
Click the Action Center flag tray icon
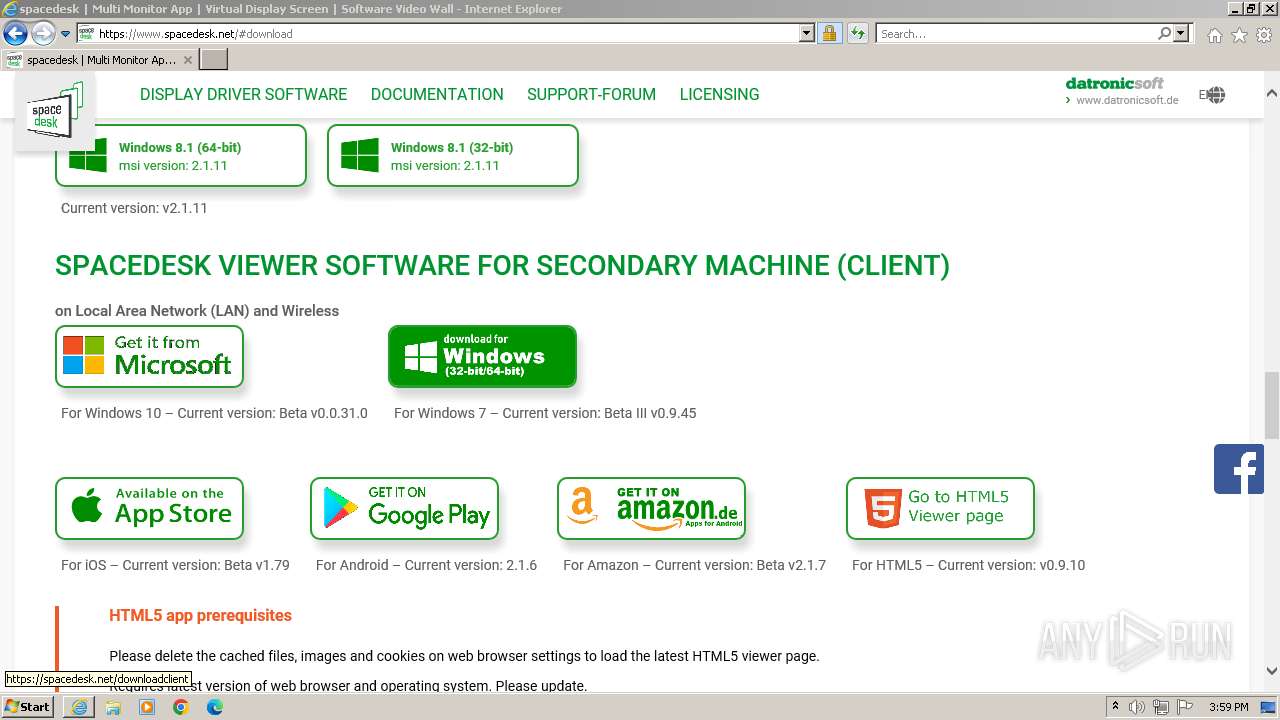pyautogui.click(x=1184, y=707)
